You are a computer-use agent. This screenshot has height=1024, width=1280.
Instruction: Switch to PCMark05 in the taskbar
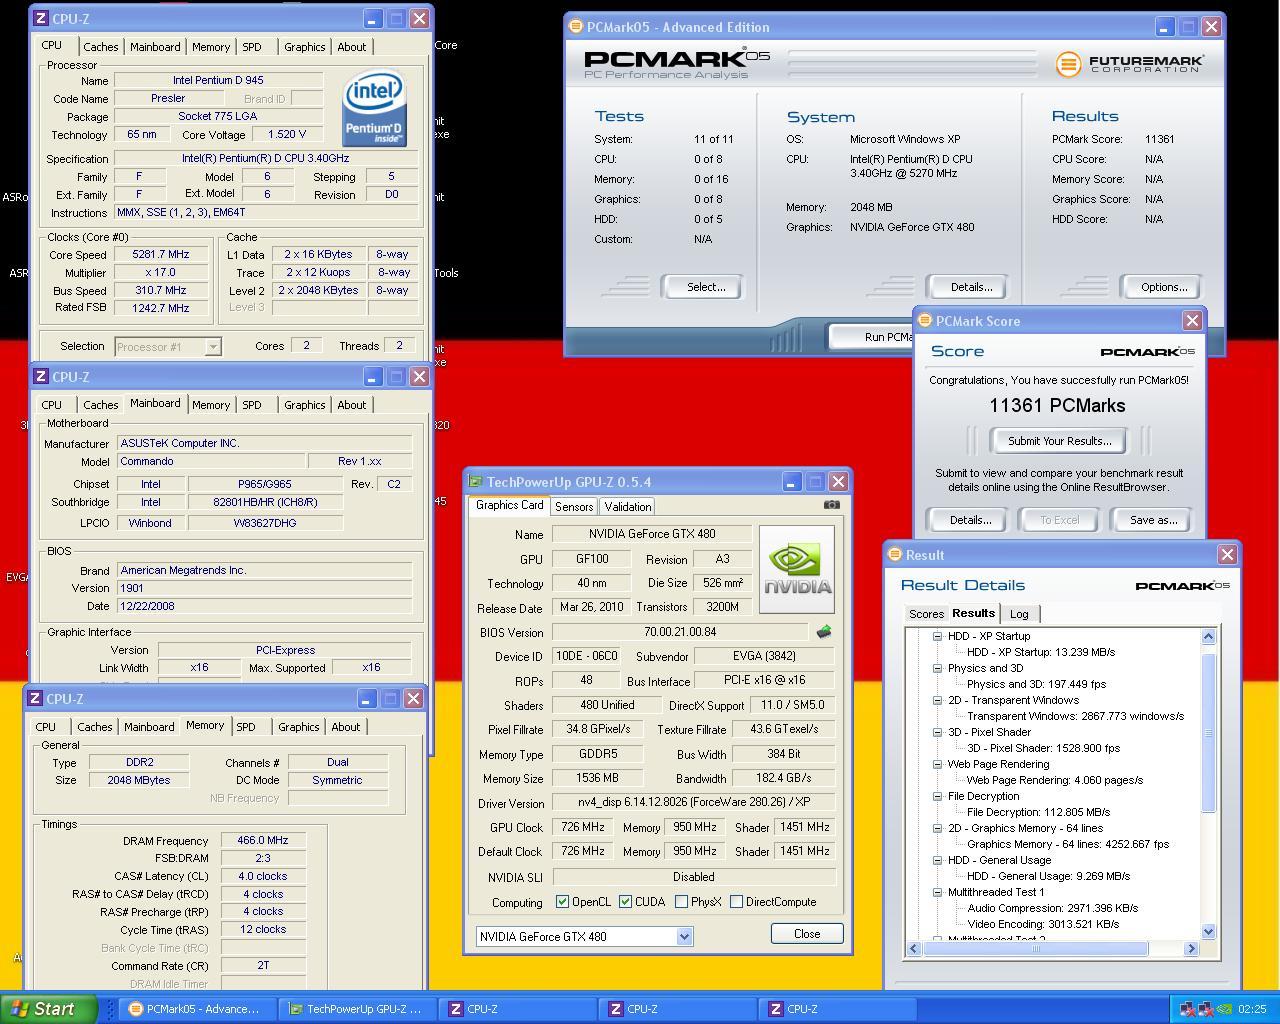196,1009
